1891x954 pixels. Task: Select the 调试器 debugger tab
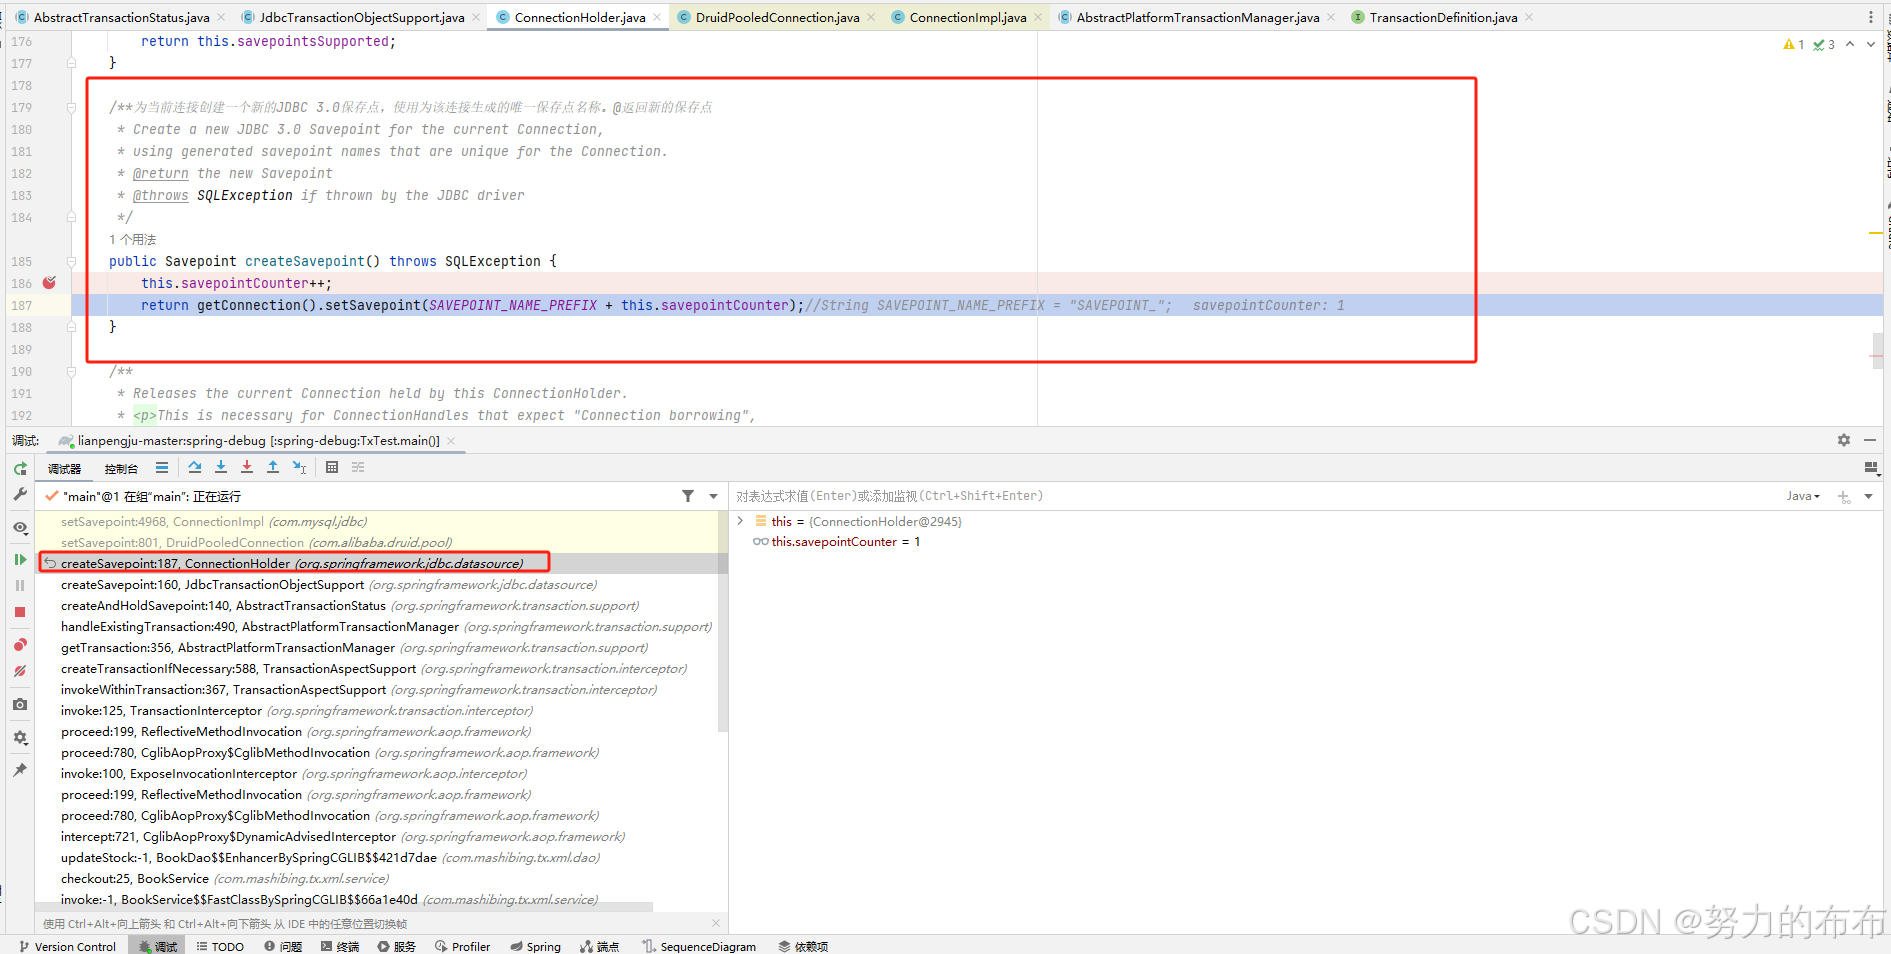(65, 468)
